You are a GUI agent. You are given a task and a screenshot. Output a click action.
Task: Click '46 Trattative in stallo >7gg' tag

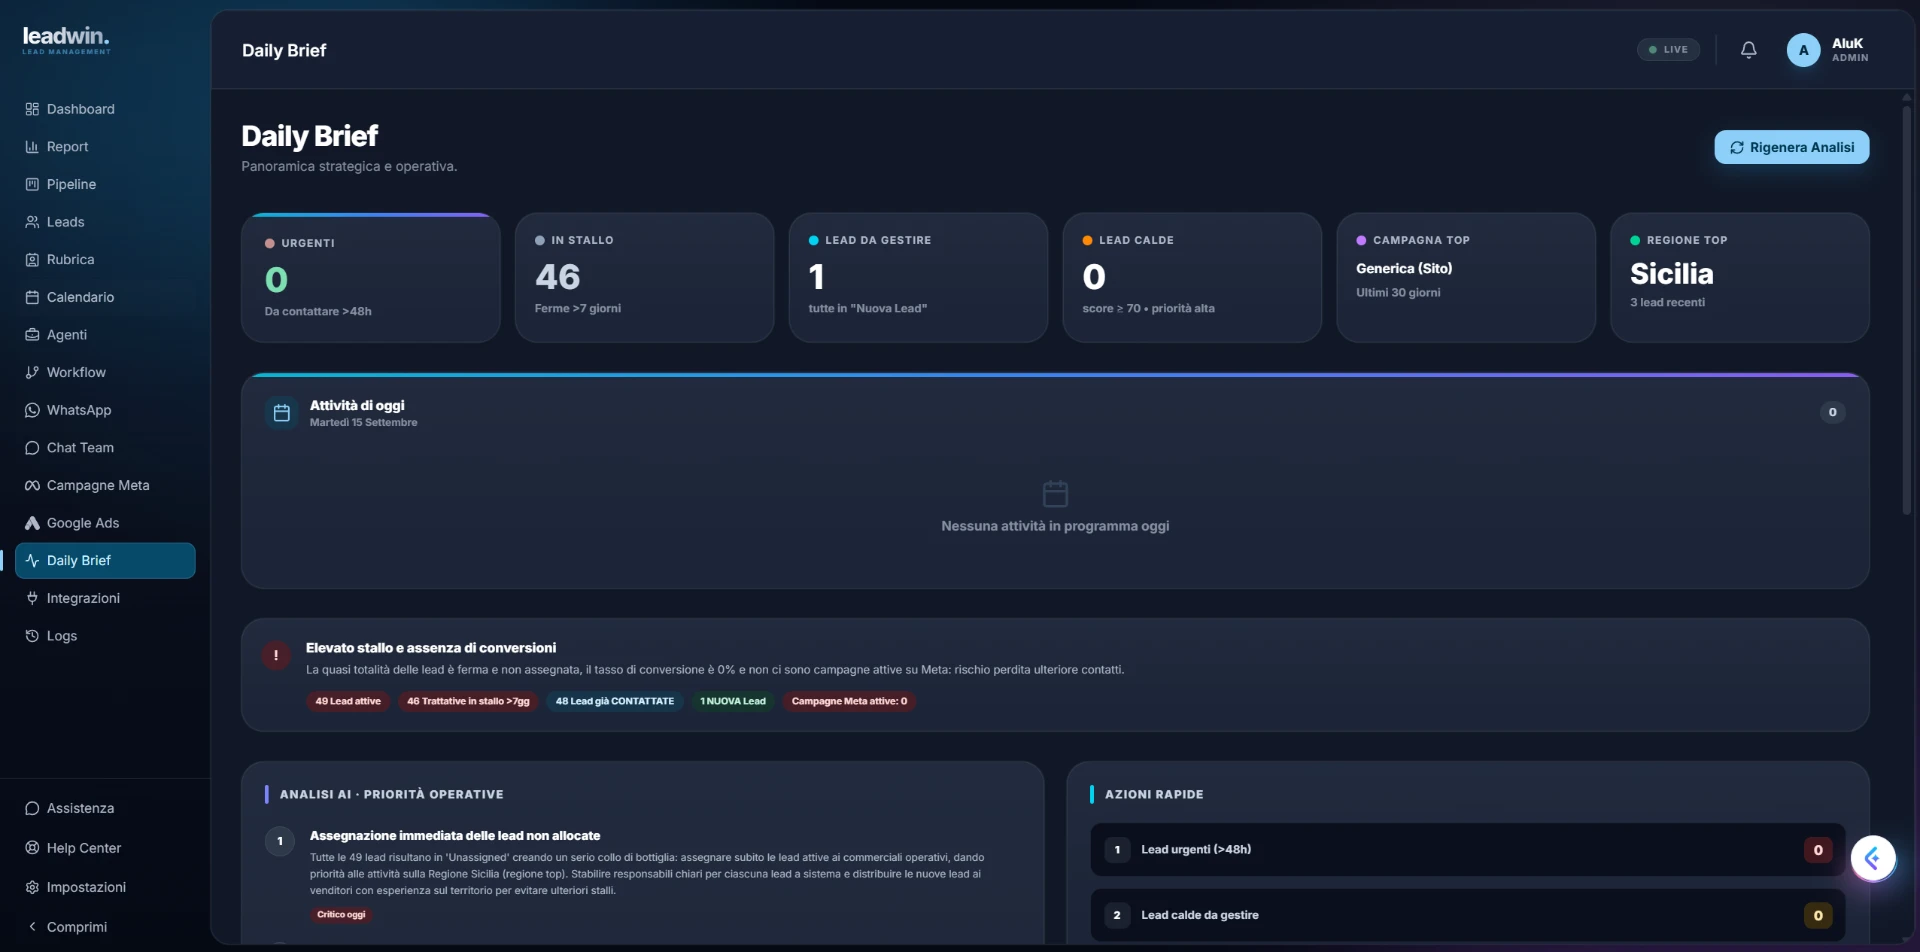click(x=468, y=701)
